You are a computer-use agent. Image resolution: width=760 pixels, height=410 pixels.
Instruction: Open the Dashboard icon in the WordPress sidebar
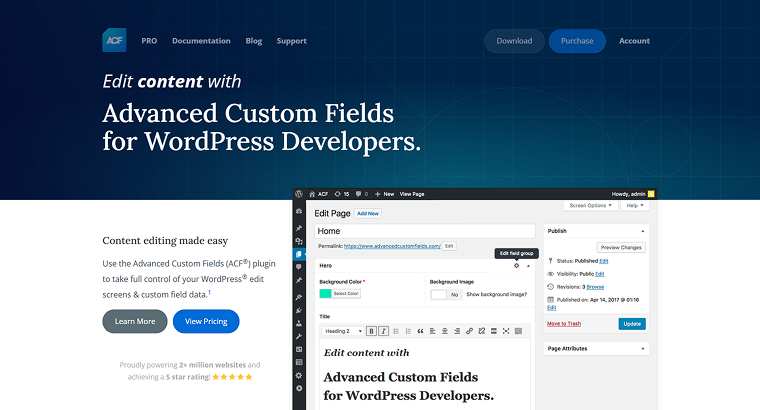[299, 211]
